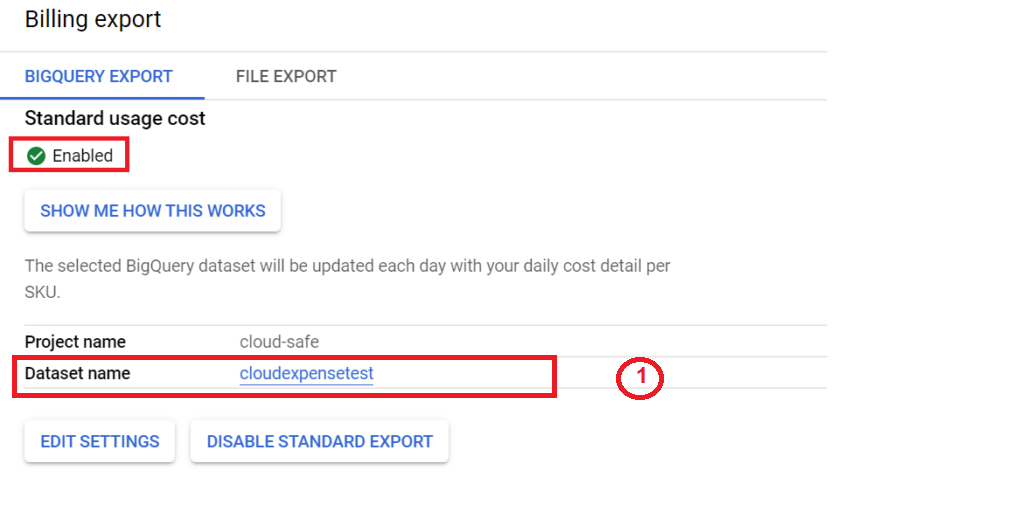Click the BigQuery dataset description sentence
This screenshot has height=519, width=1024.
click(x=347, y=279)
